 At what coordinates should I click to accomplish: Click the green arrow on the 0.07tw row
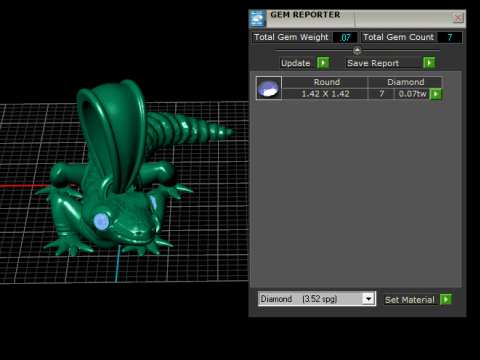[436, 94]
